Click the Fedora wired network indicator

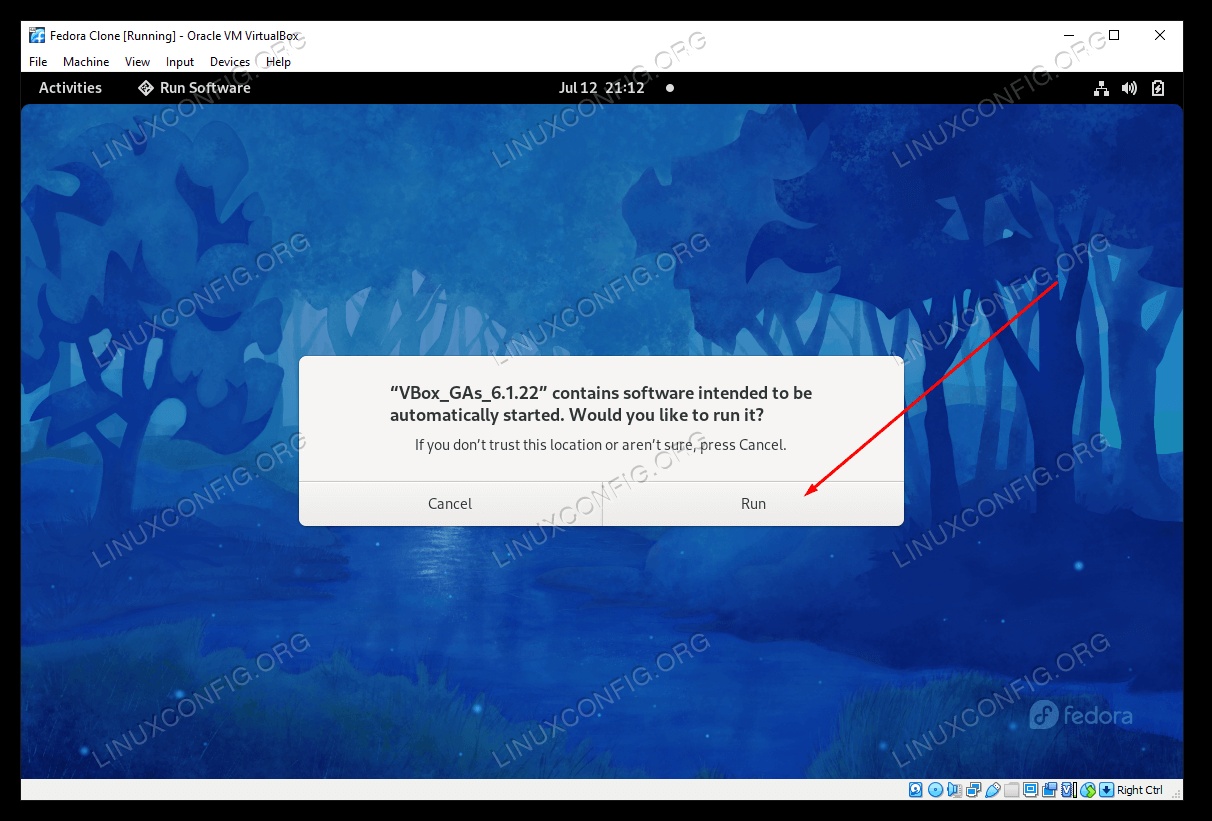coord(1101,88)
